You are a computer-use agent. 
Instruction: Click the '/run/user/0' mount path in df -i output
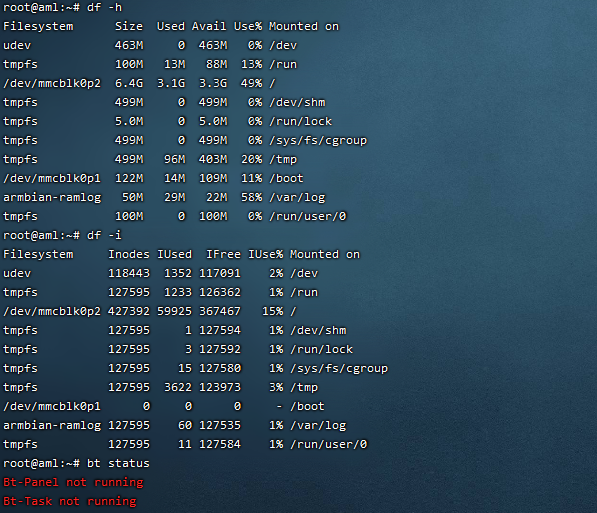coord(329,444)
